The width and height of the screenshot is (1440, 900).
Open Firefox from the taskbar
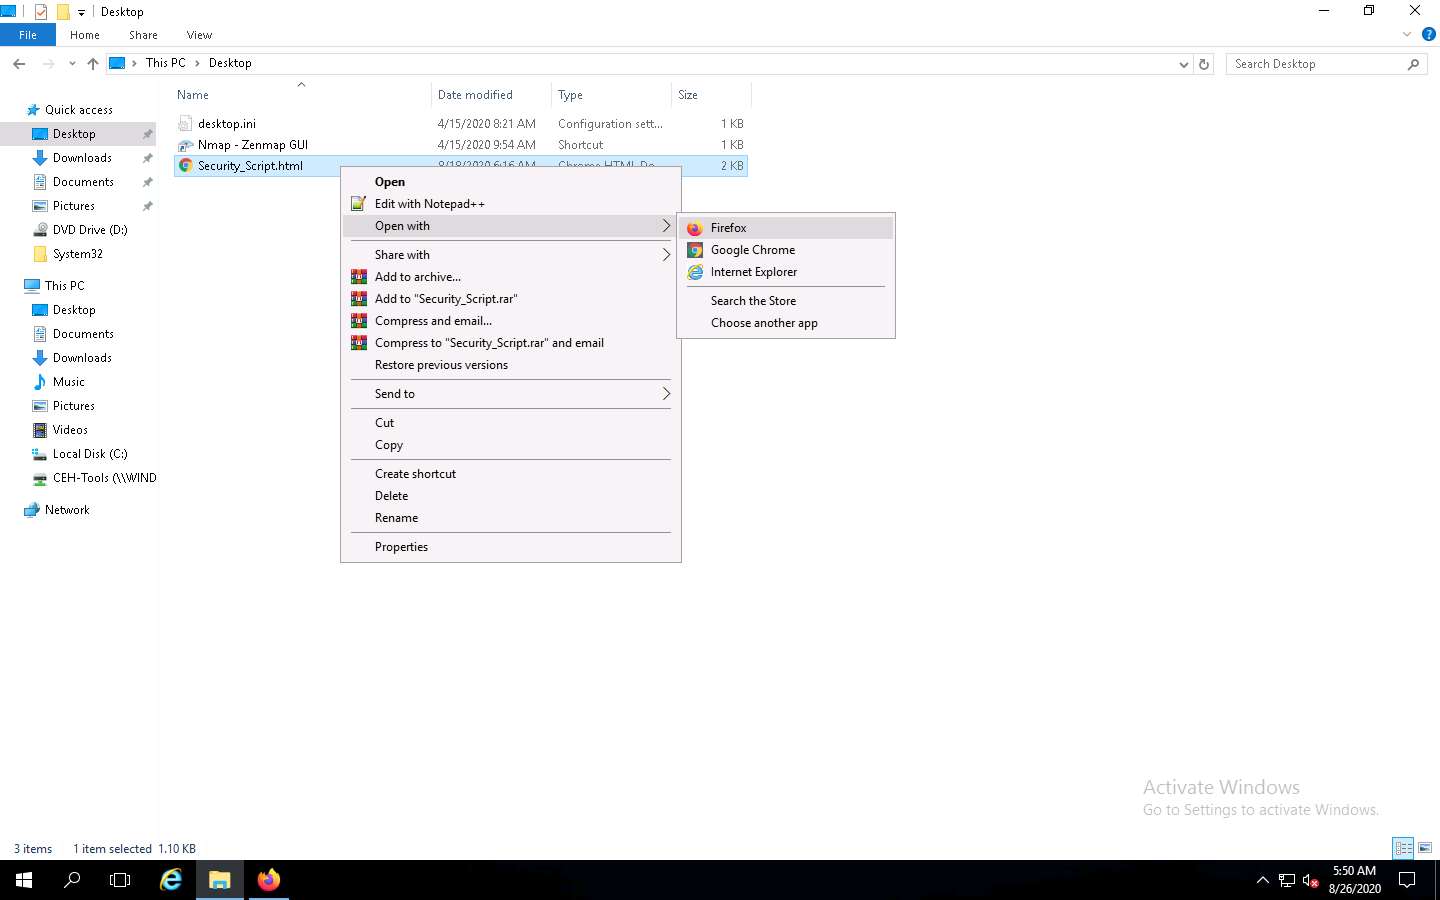tap(267, 880)
